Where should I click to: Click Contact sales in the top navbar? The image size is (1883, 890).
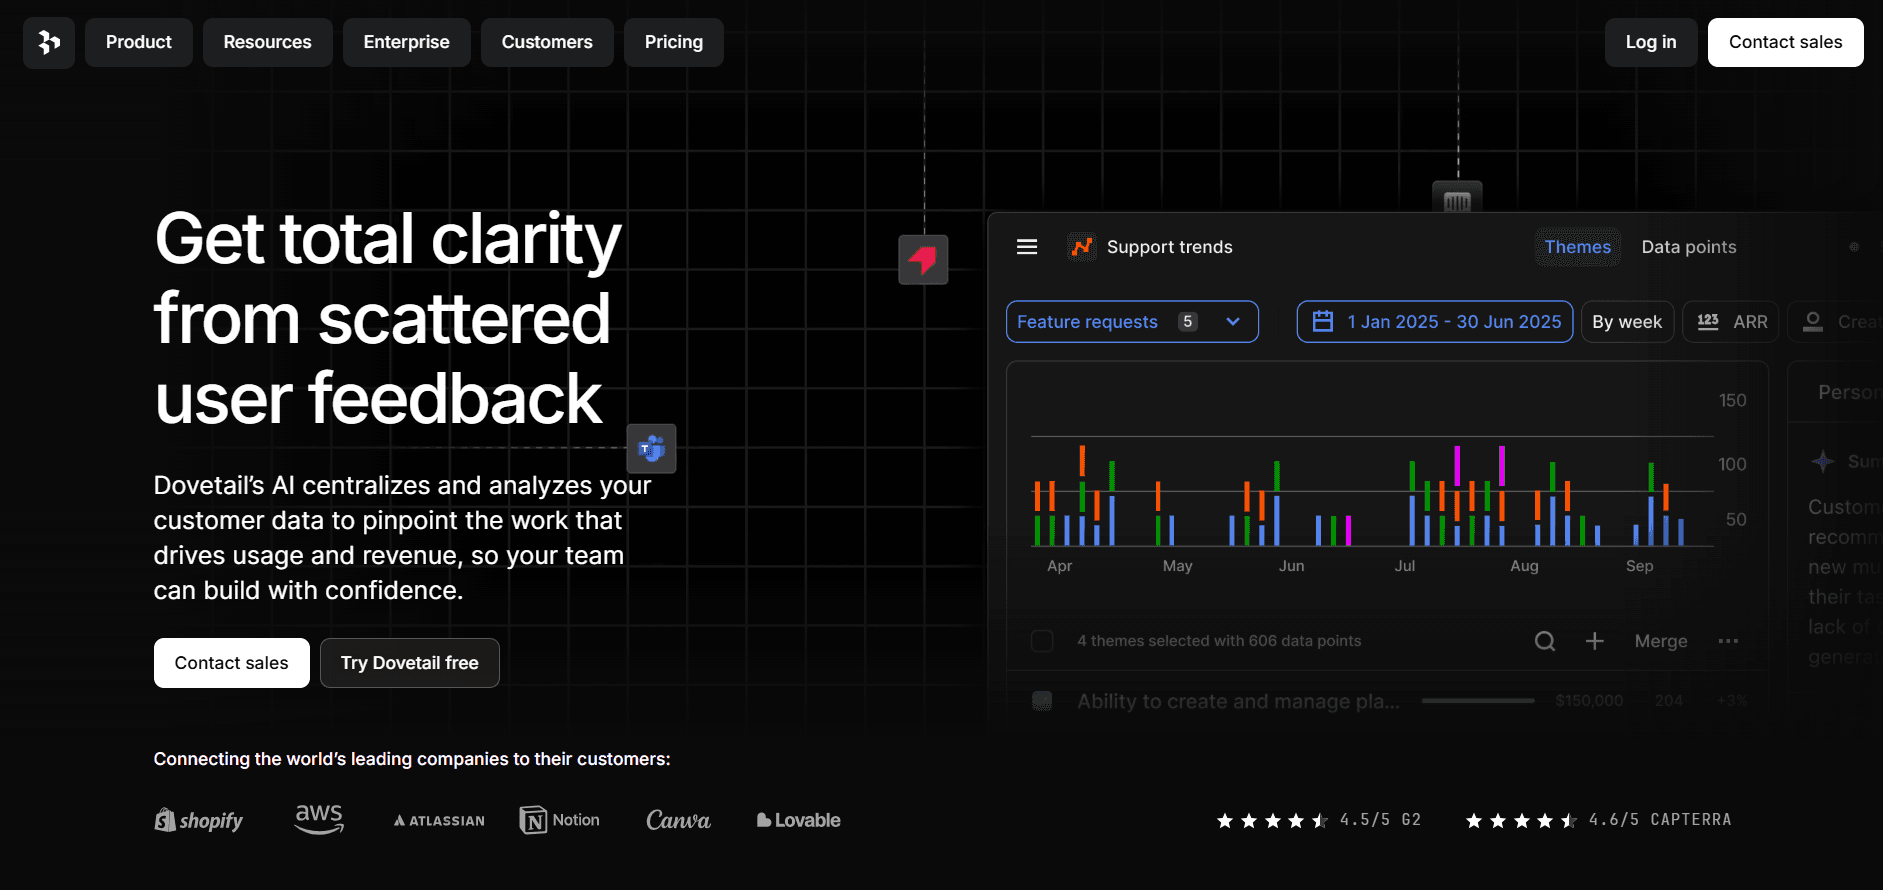tap(1785, 42)
